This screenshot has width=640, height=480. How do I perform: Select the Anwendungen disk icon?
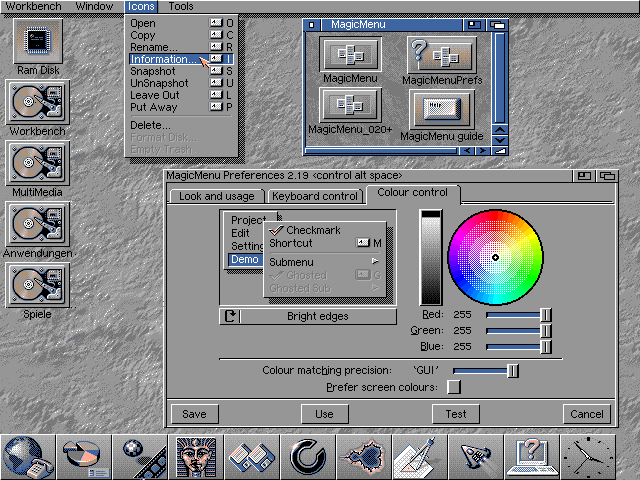pos(38,224)
